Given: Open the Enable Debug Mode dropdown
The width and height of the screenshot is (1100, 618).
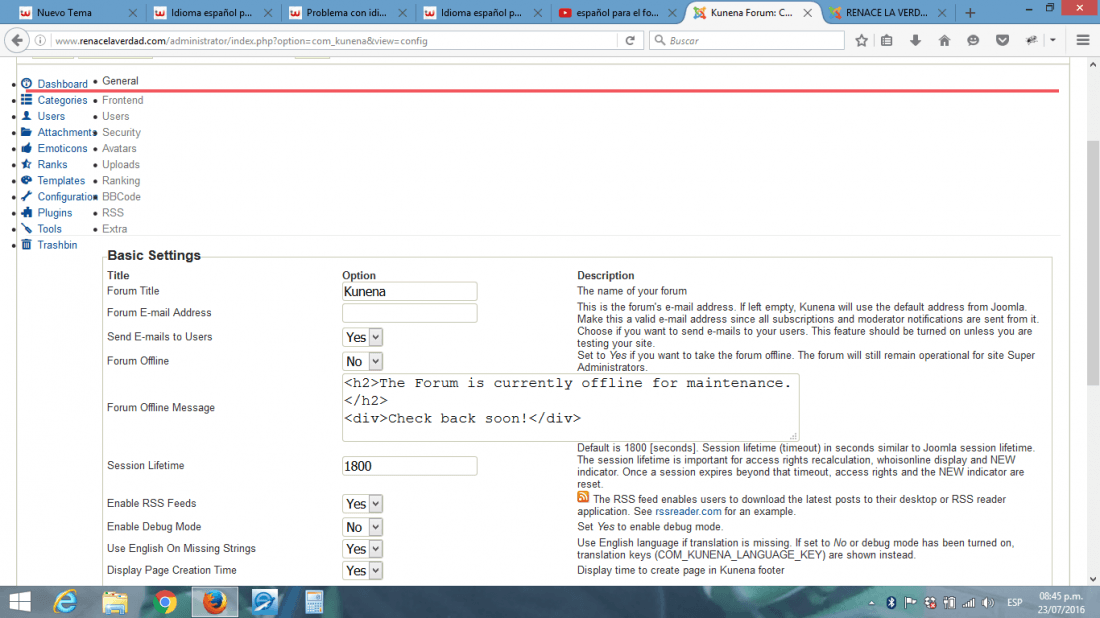Looking at the screenshot, I should click(x=362, y=527).
